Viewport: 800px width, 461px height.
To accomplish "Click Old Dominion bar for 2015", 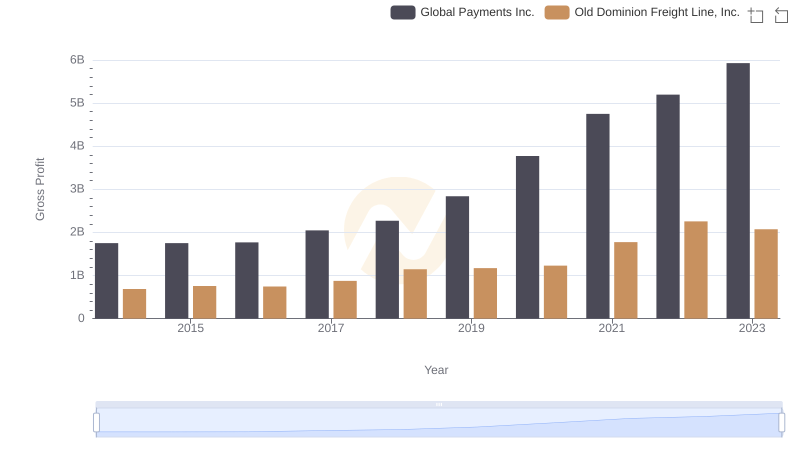I will [x=205, y=302].
